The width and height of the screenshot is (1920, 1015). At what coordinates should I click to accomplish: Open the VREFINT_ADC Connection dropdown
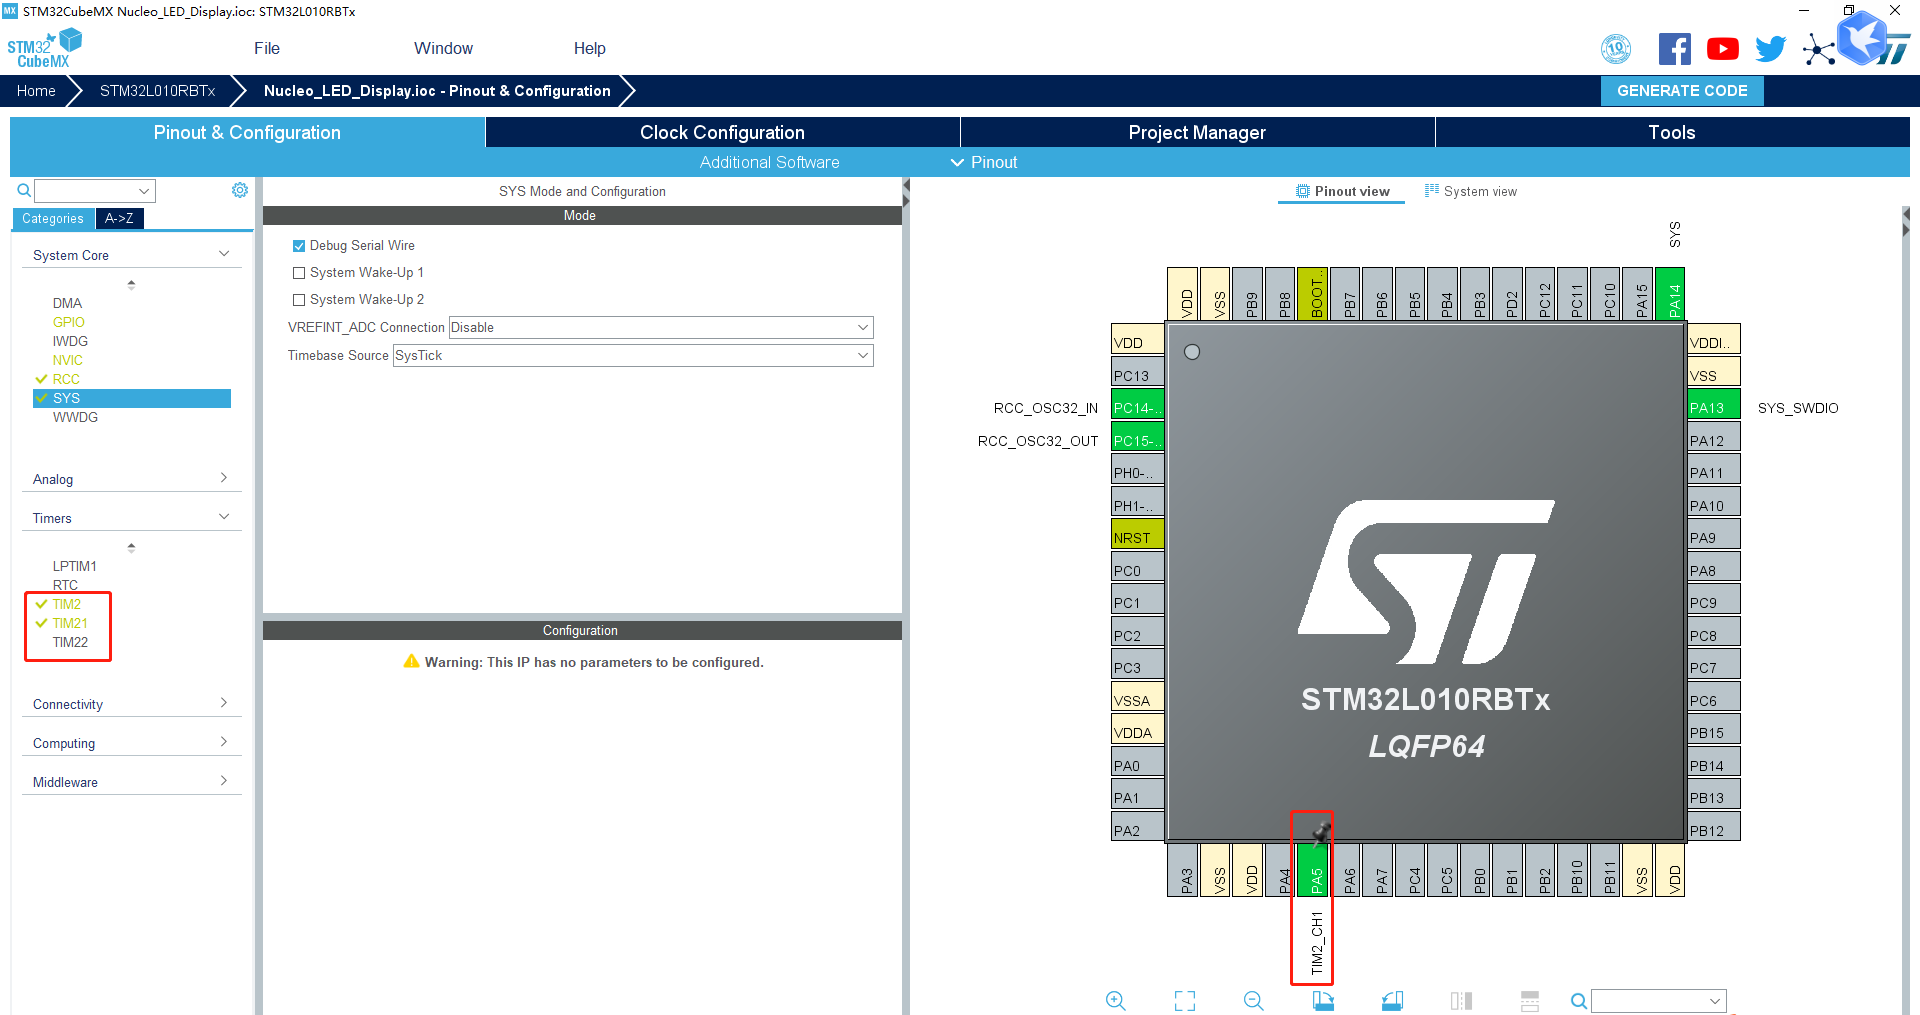click(x=661, y=328)
